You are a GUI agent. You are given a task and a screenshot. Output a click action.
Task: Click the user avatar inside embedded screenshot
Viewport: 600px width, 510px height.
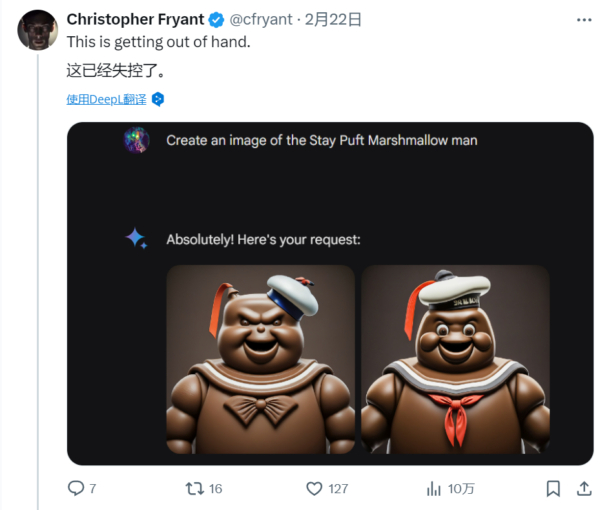(x=136, y=140)
